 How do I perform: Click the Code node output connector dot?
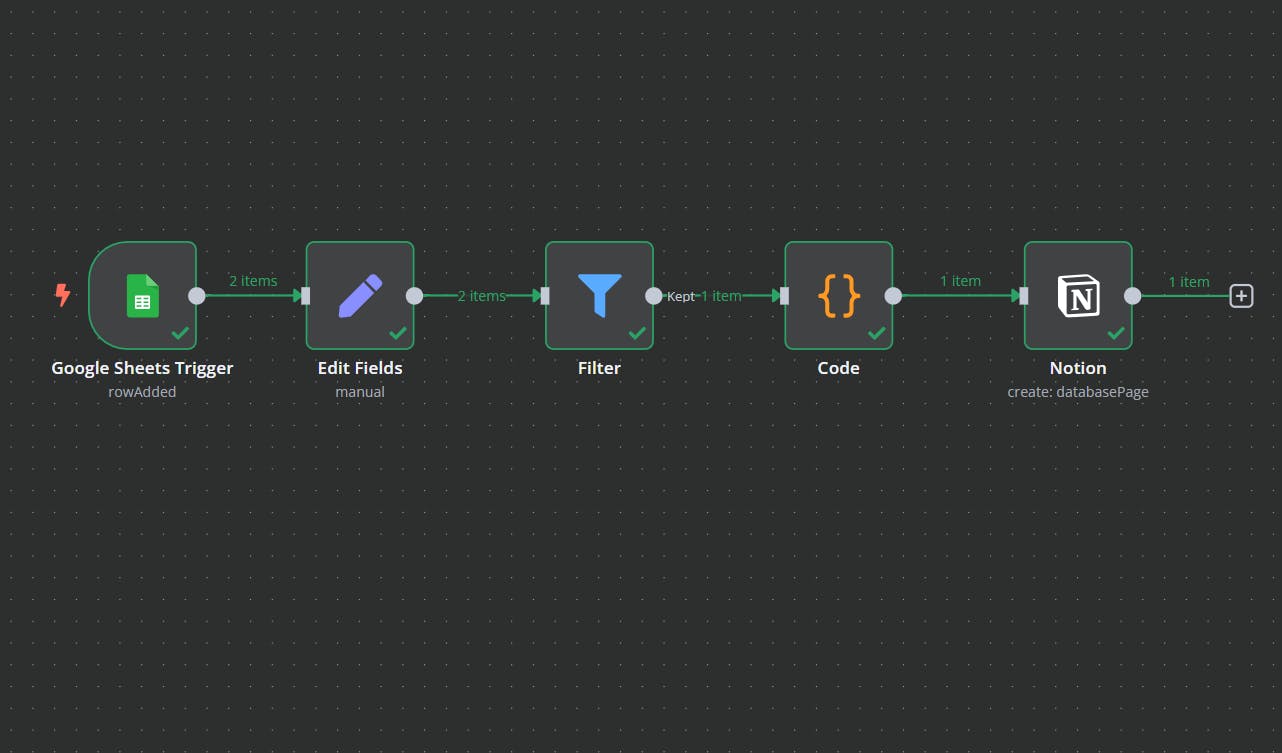(x=893, y=295)
